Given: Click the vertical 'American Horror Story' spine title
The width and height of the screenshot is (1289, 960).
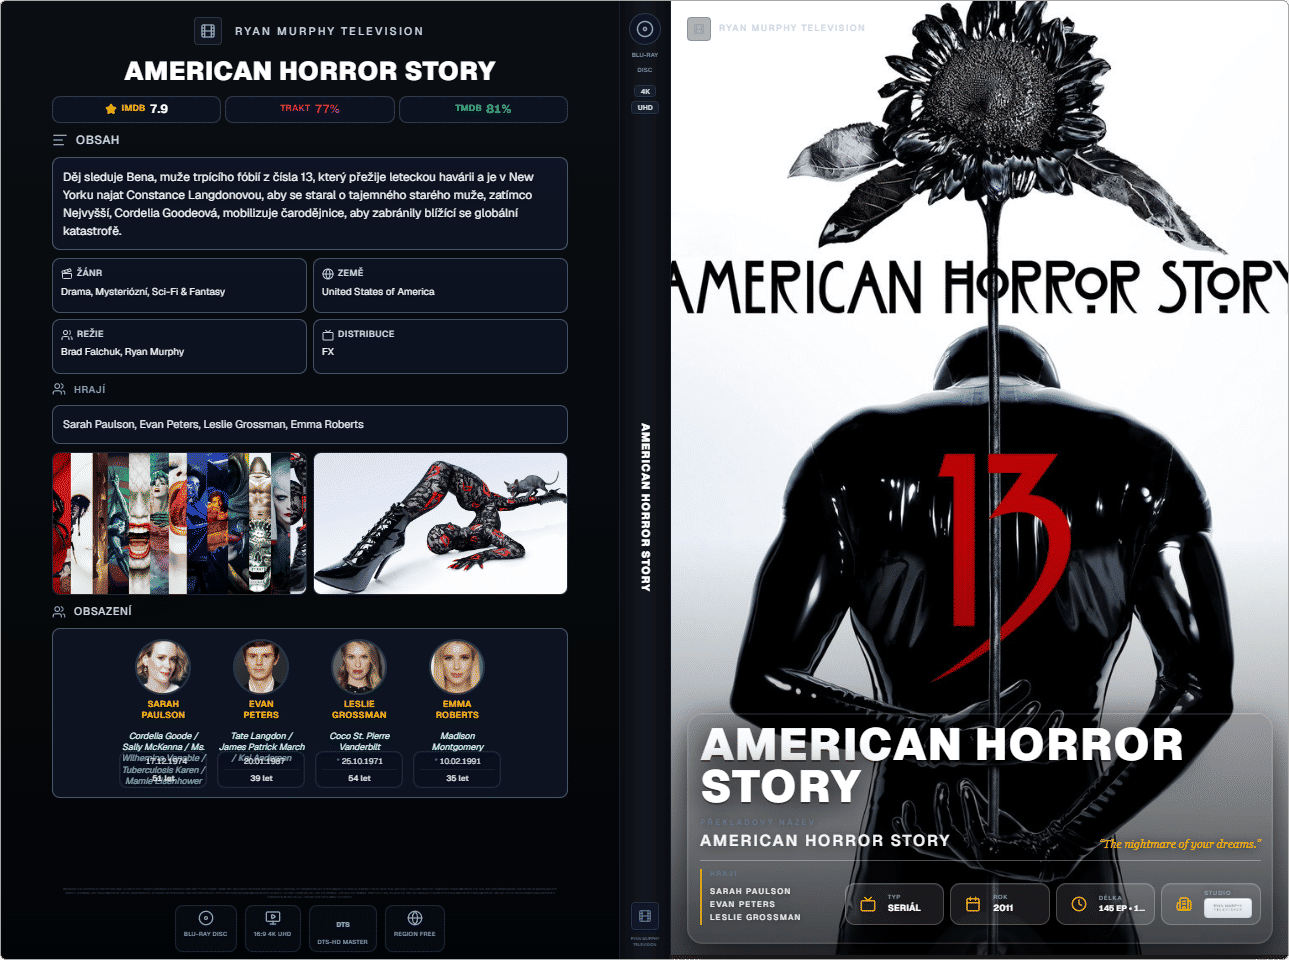Looking at the screenshot, I should tap(645, 507).
